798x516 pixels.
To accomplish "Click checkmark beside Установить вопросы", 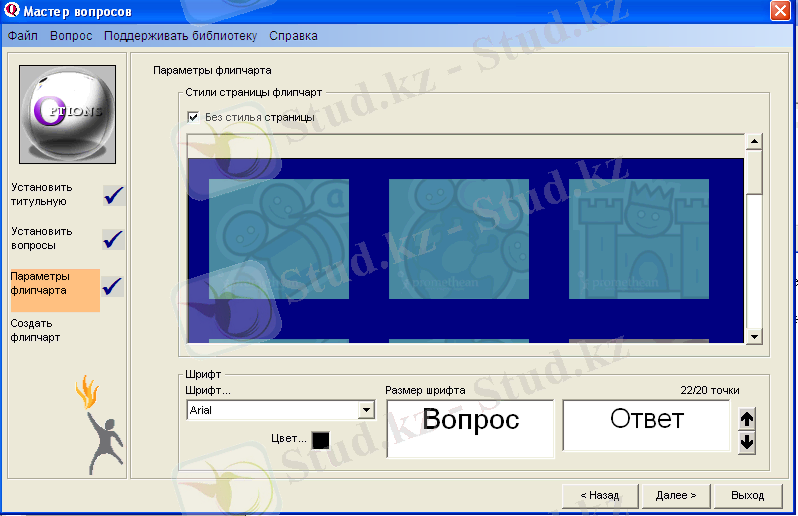I will [114, 238].
